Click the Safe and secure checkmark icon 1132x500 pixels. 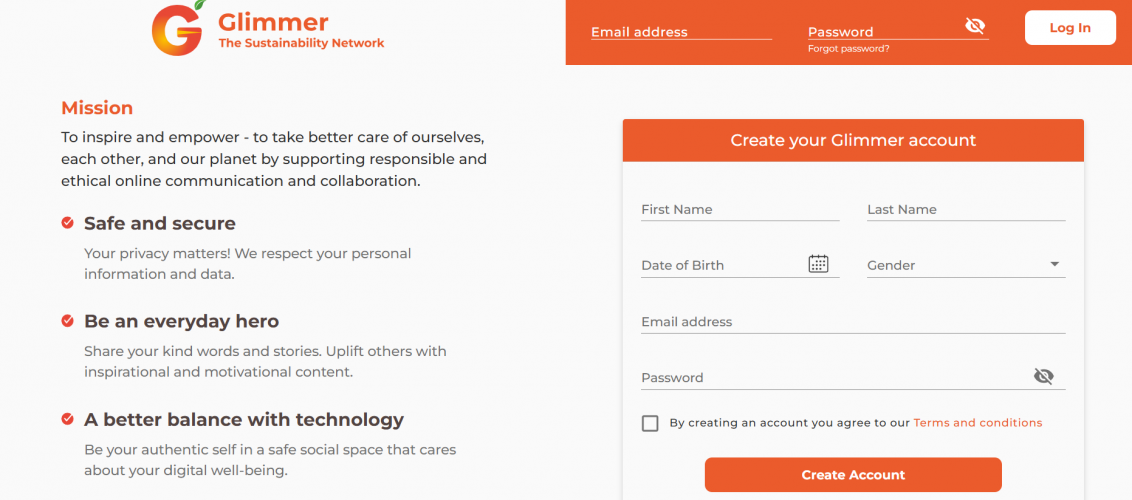coord(68,223)
